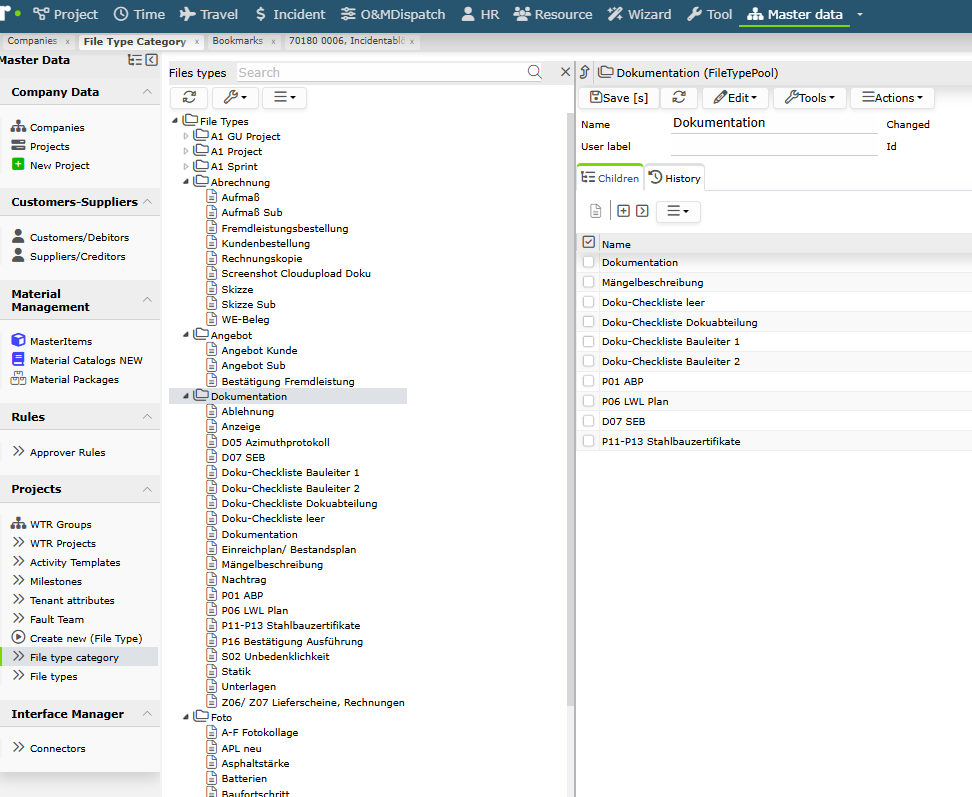Open the wrench tools dropdown in Files types
The height and width of the screenshot is (797, 972).
coord(235,97)
